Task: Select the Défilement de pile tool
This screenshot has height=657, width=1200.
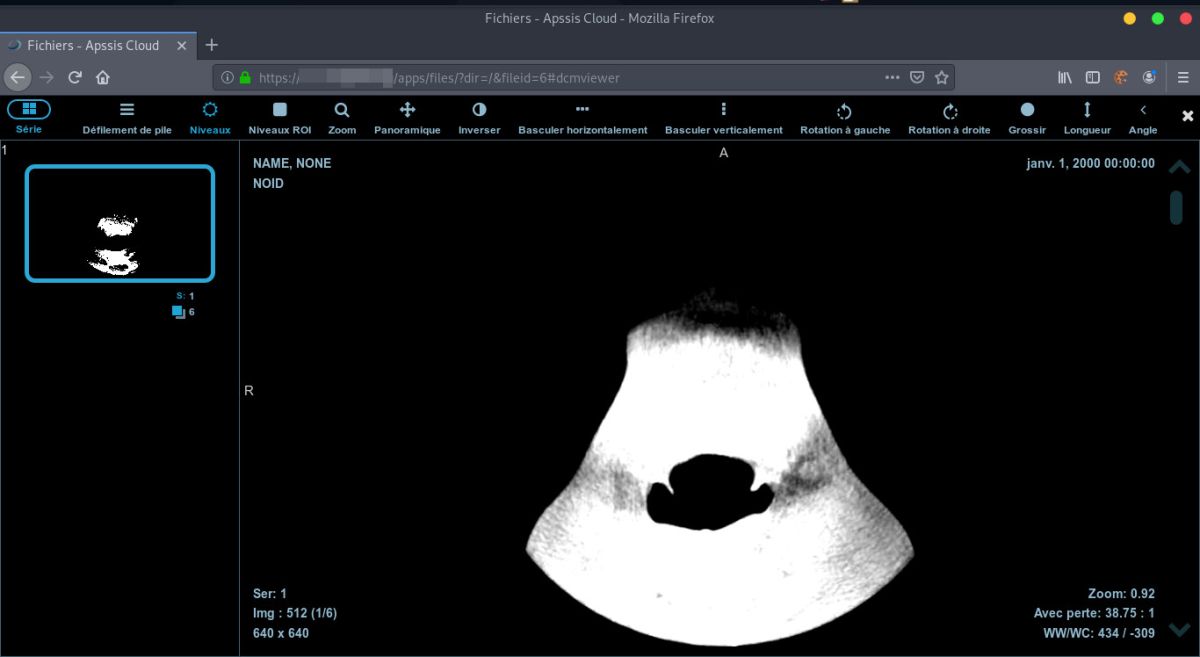Action: [127, 117]
